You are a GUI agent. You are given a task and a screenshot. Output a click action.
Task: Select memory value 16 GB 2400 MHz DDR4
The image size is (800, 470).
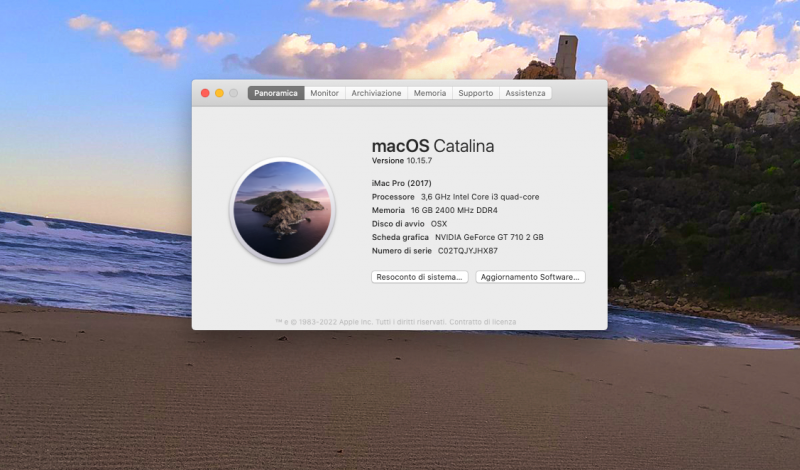point(454,210)
